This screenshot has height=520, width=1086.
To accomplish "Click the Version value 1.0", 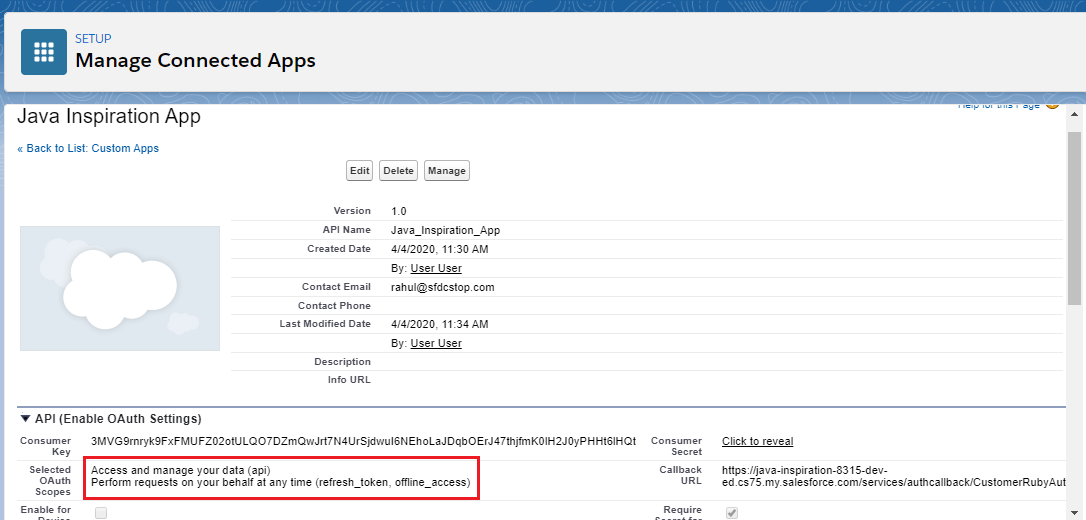I will coord(398,211).
